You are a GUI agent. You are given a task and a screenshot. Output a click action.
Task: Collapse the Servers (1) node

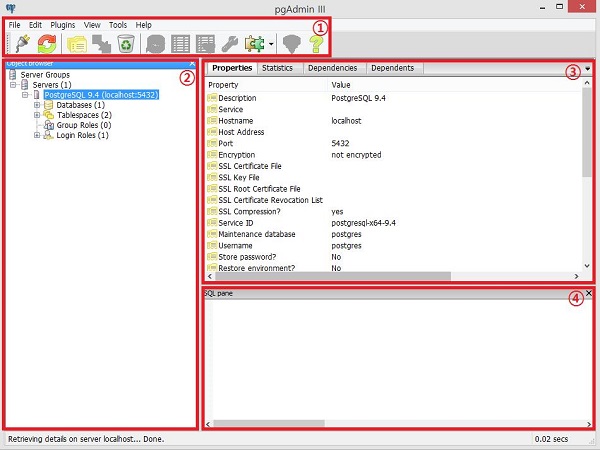click(13, 85)
